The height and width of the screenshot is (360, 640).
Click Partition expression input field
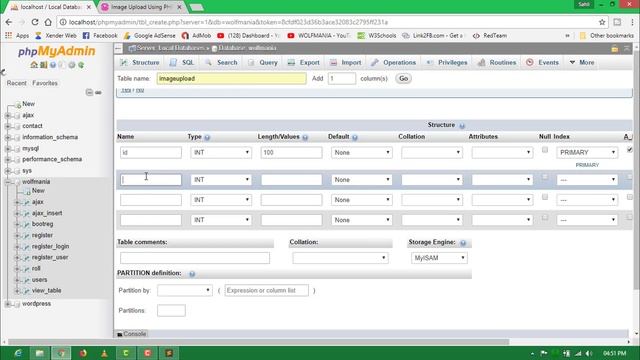coord(267,290)
